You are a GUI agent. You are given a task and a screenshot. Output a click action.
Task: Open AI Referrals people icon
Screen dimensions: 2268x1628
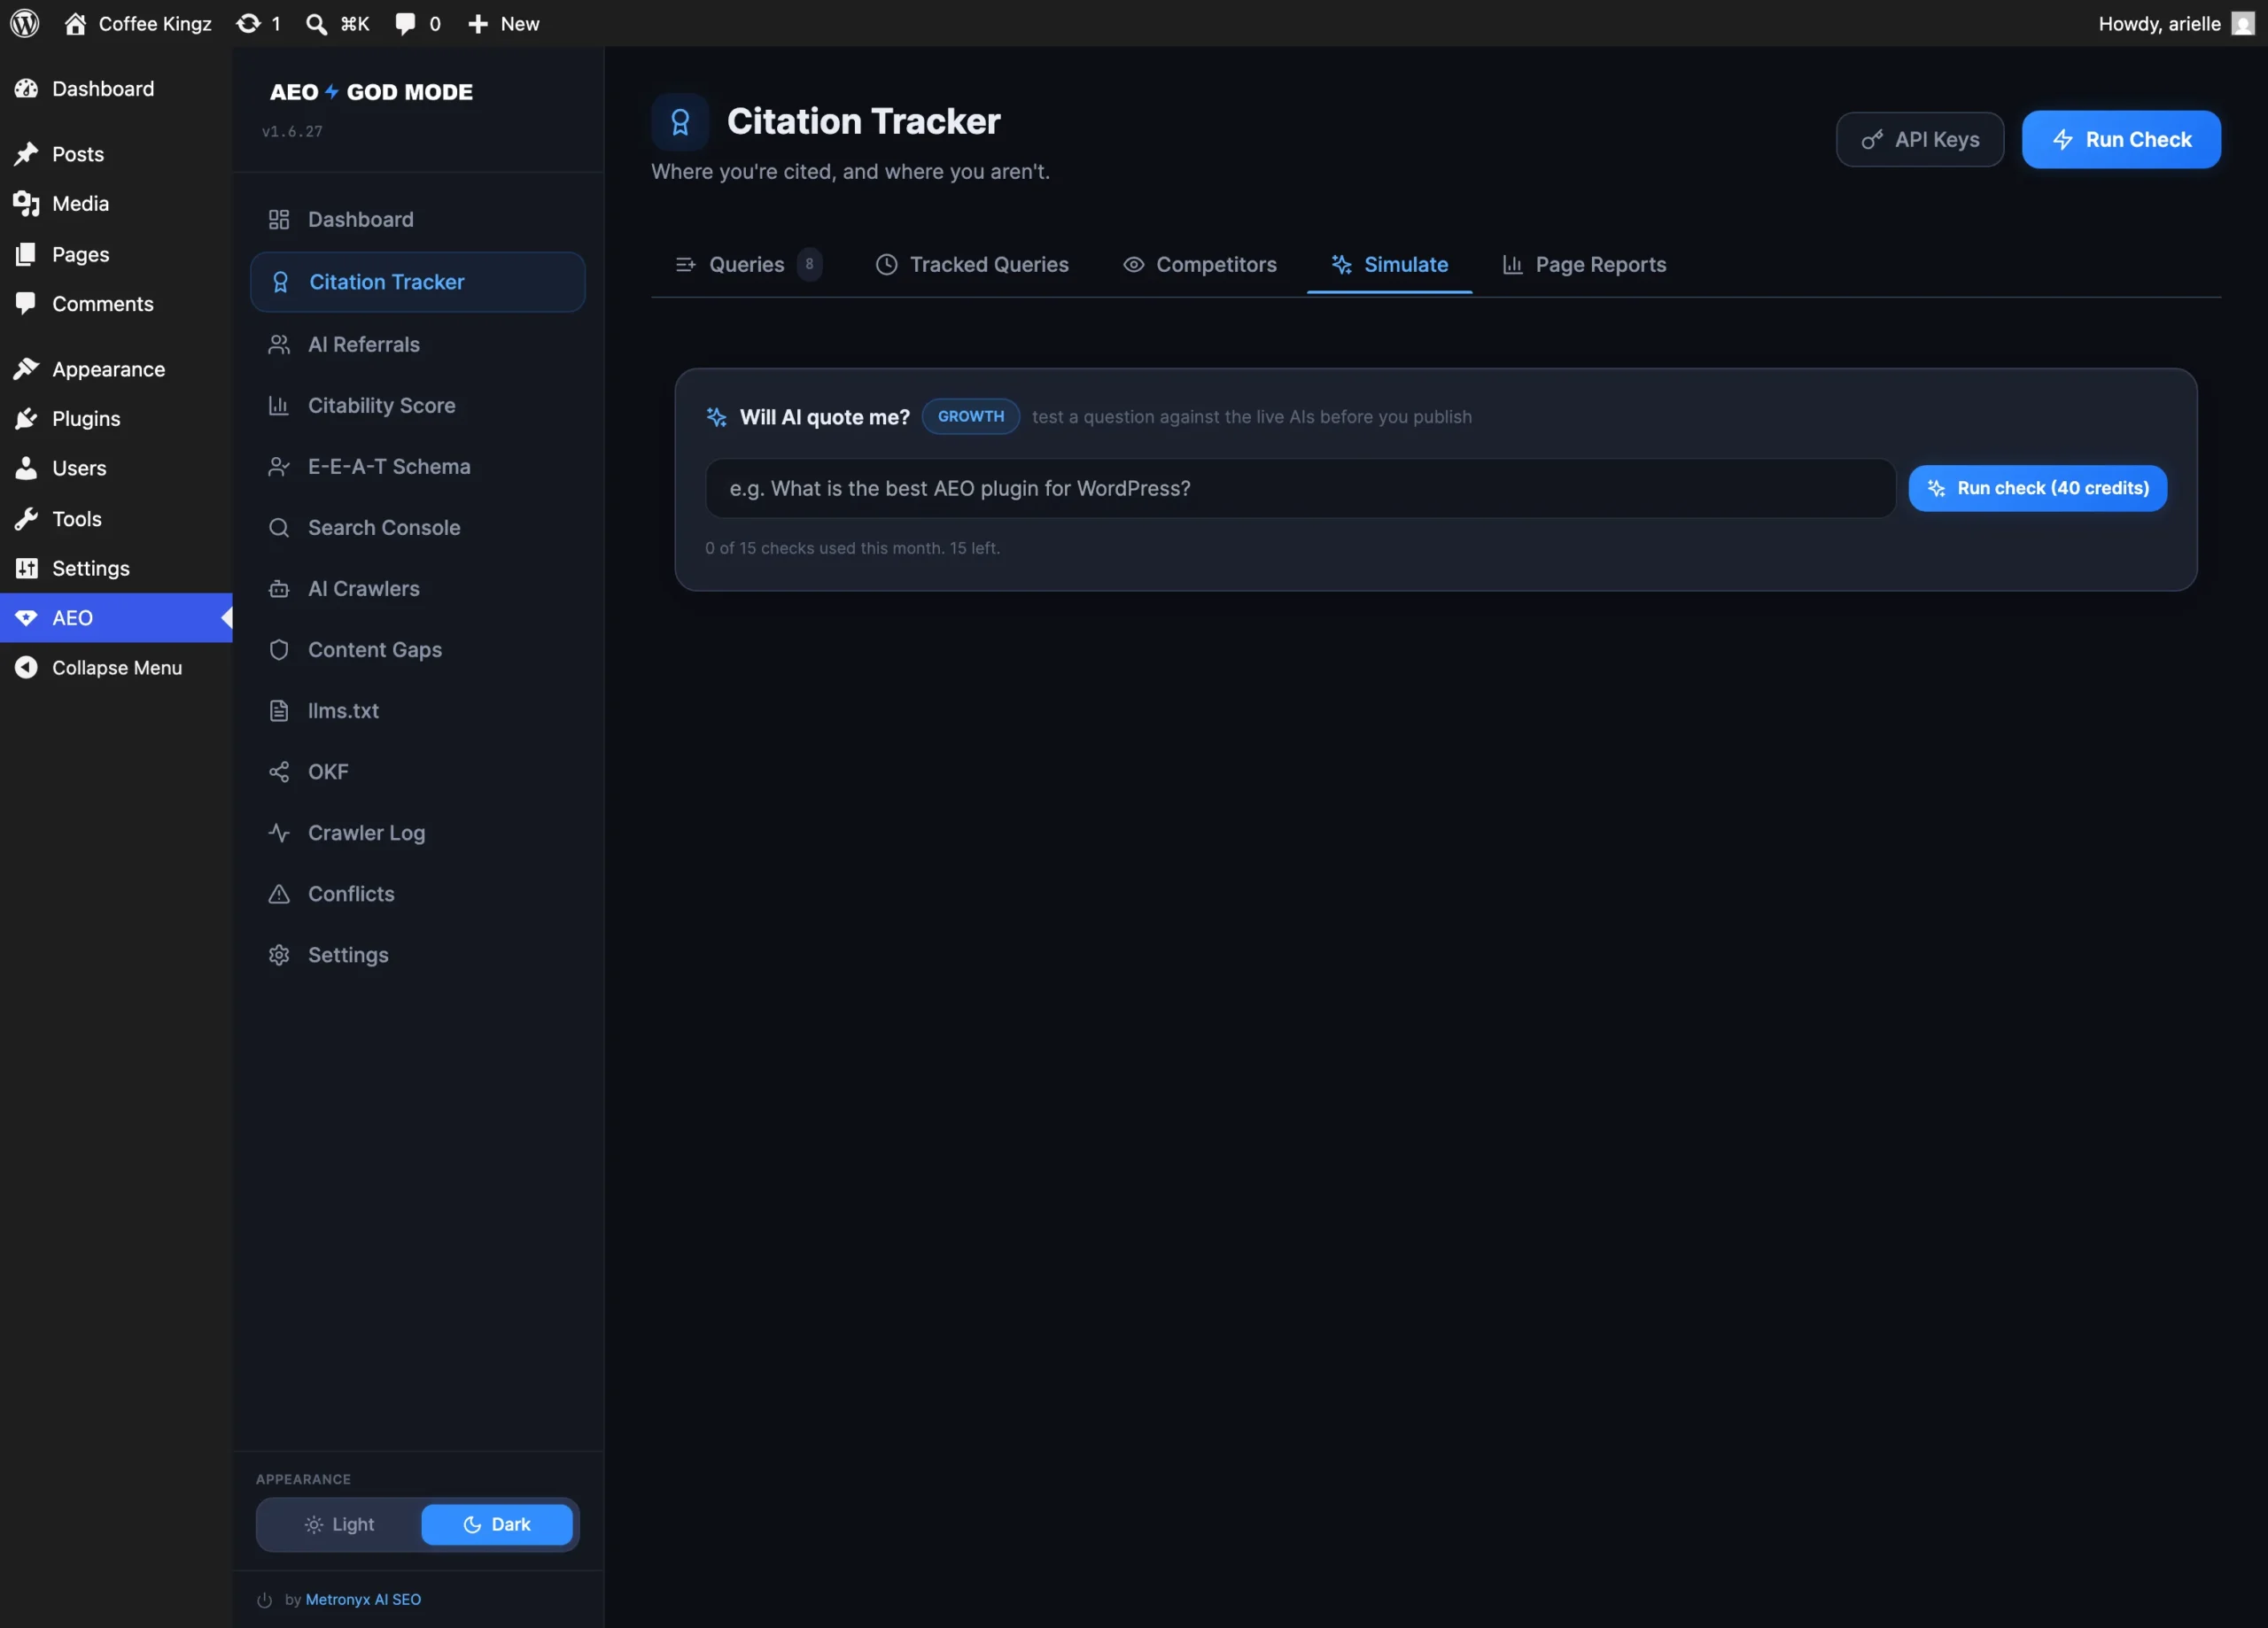(279, 344)
